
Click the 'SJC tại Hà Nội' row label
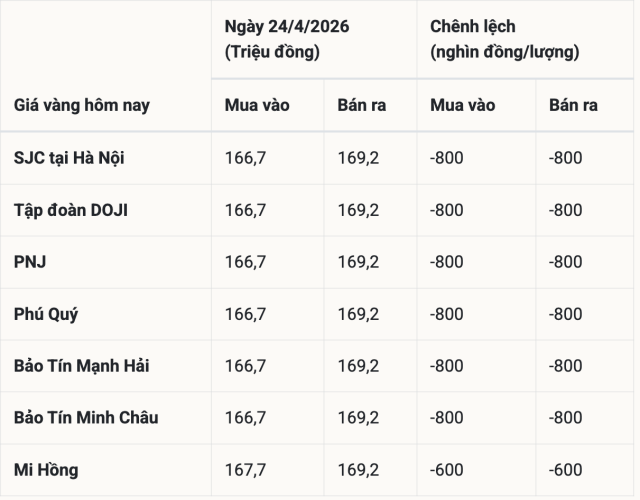coord(69,158)
